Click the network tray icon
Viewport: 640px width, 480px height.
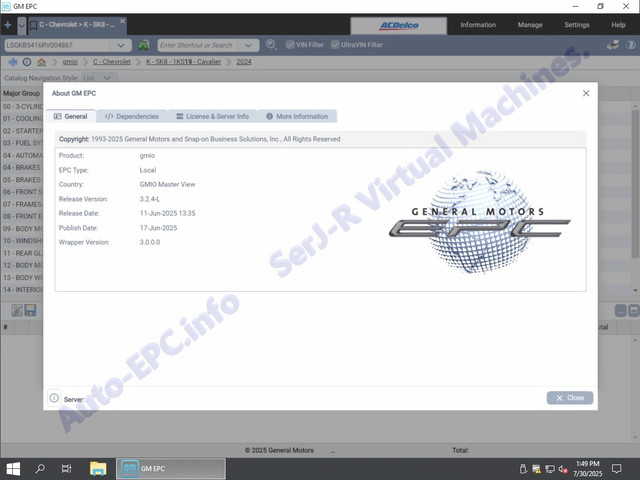click(550, 469)
